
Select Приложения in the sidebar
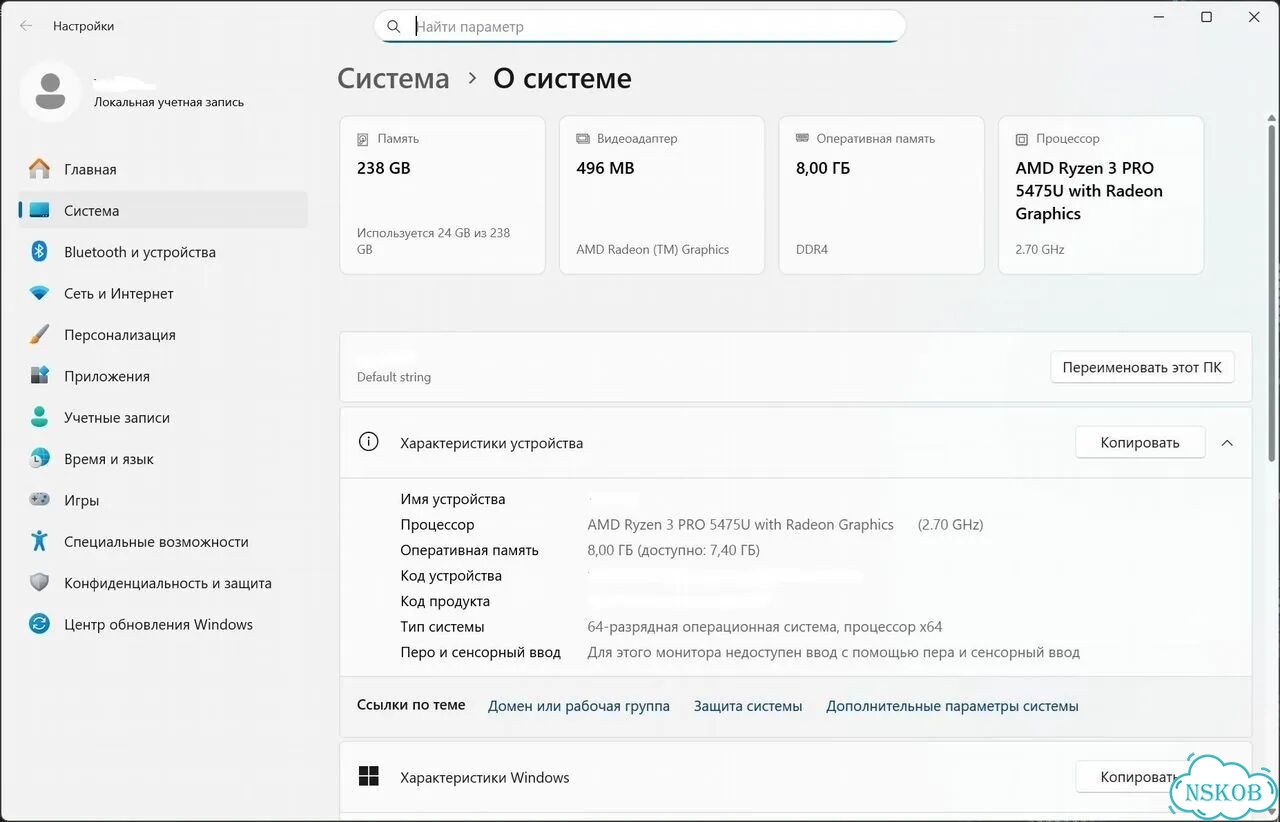click(x=163, y=376)
